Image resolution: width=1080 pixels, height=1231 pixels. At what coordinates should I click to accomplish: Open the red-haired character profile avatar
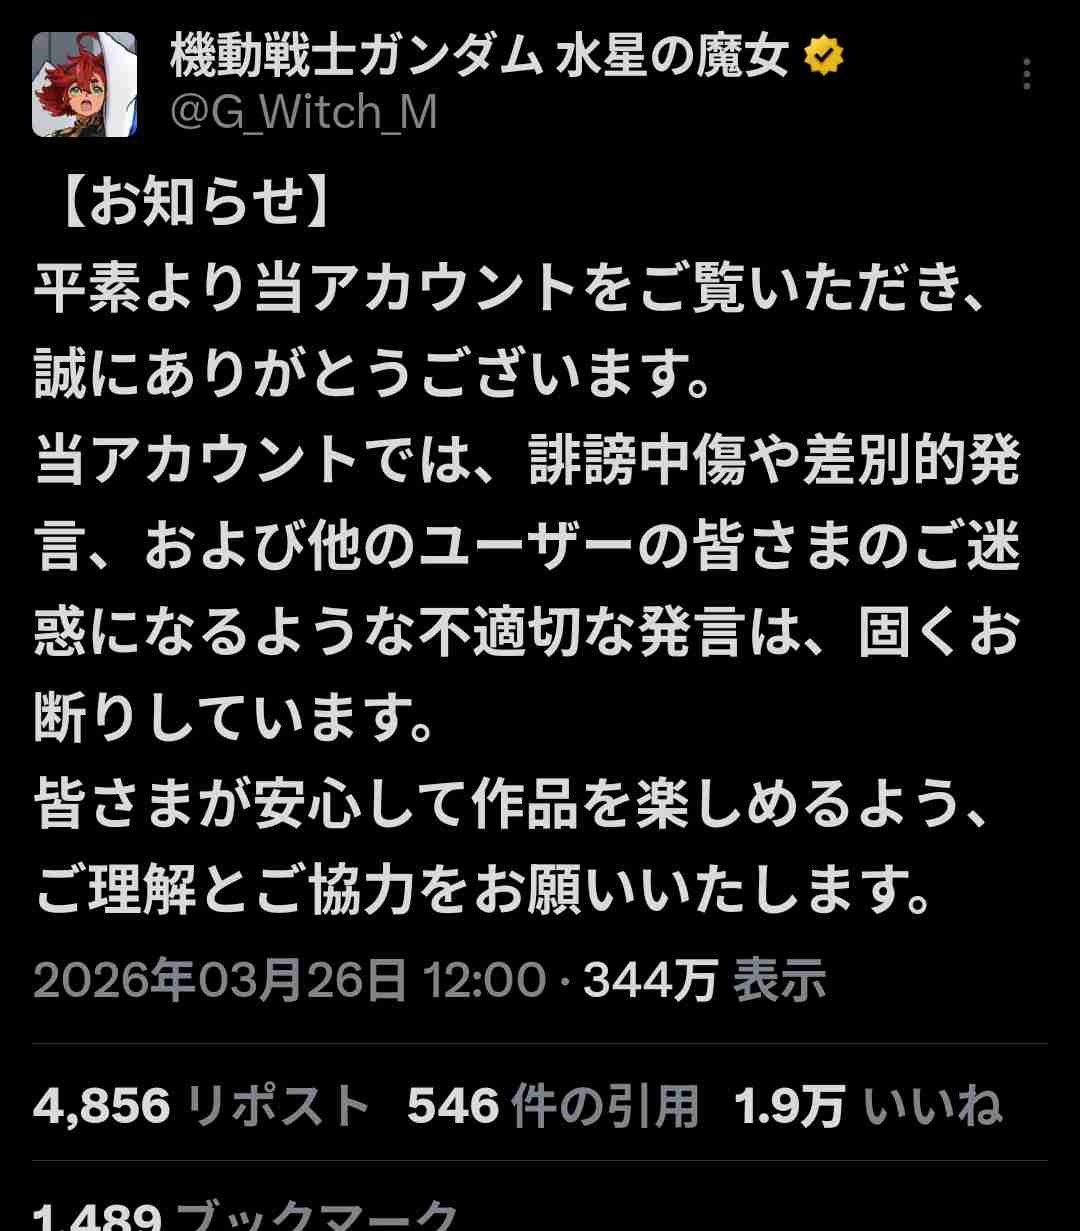pos(84,84)
